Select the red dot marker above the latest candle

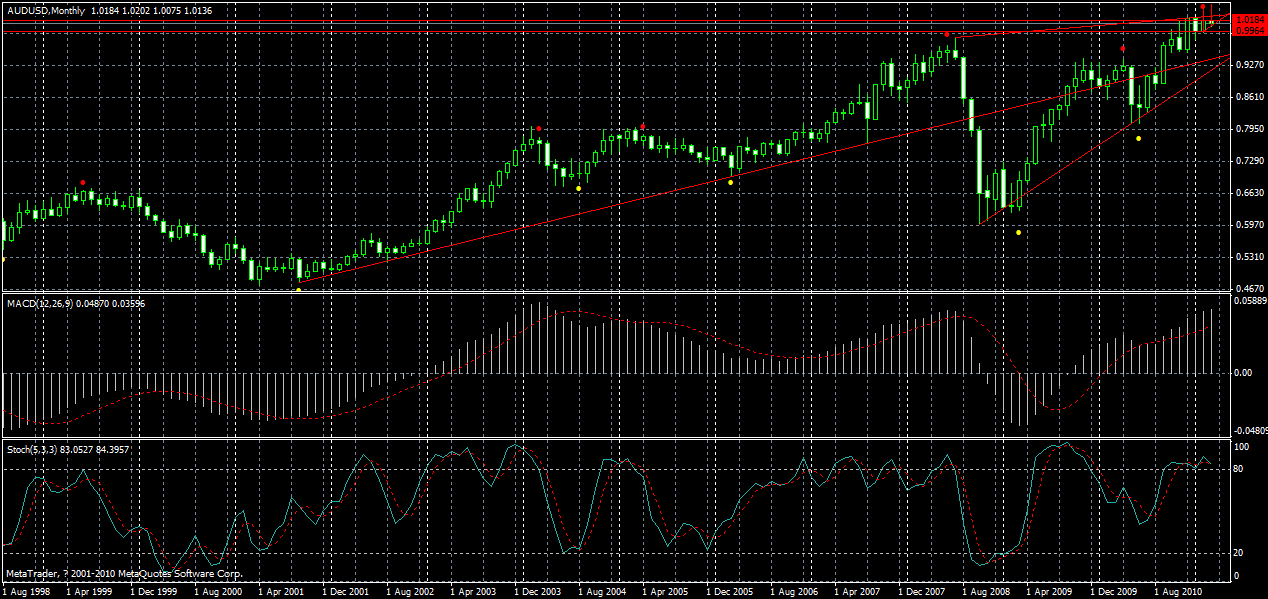coord(1203,7)
